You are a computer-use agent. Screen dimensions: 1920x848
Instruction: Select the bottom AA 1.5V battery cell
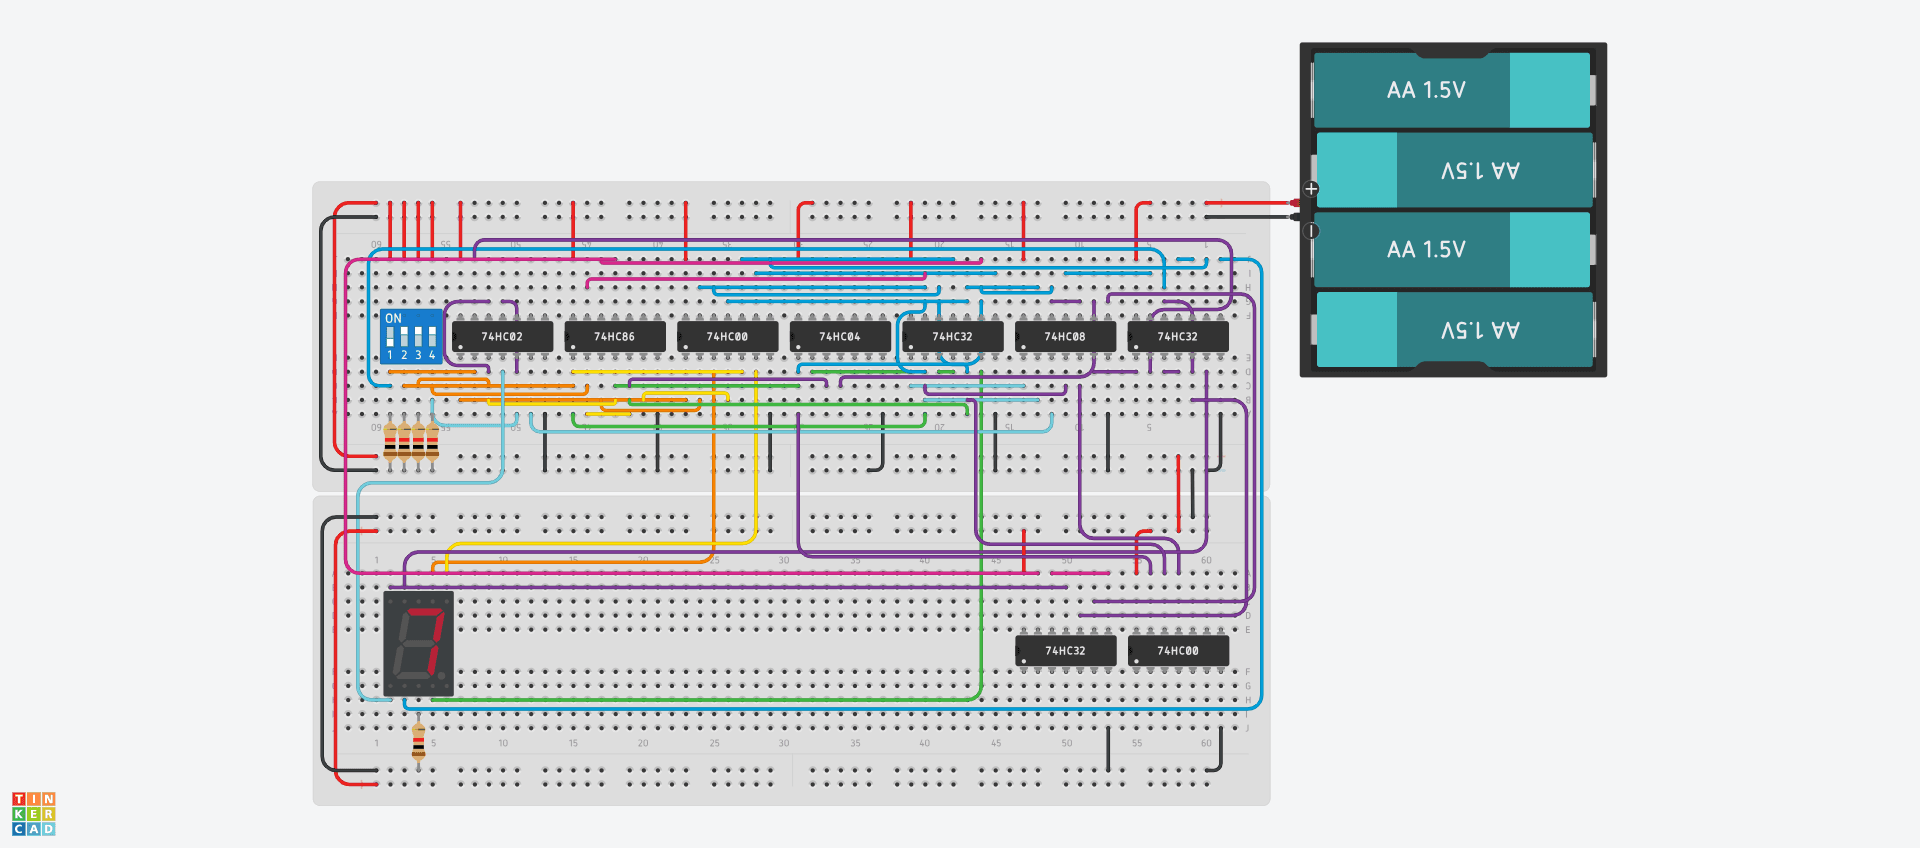[x=1454, y=329]
